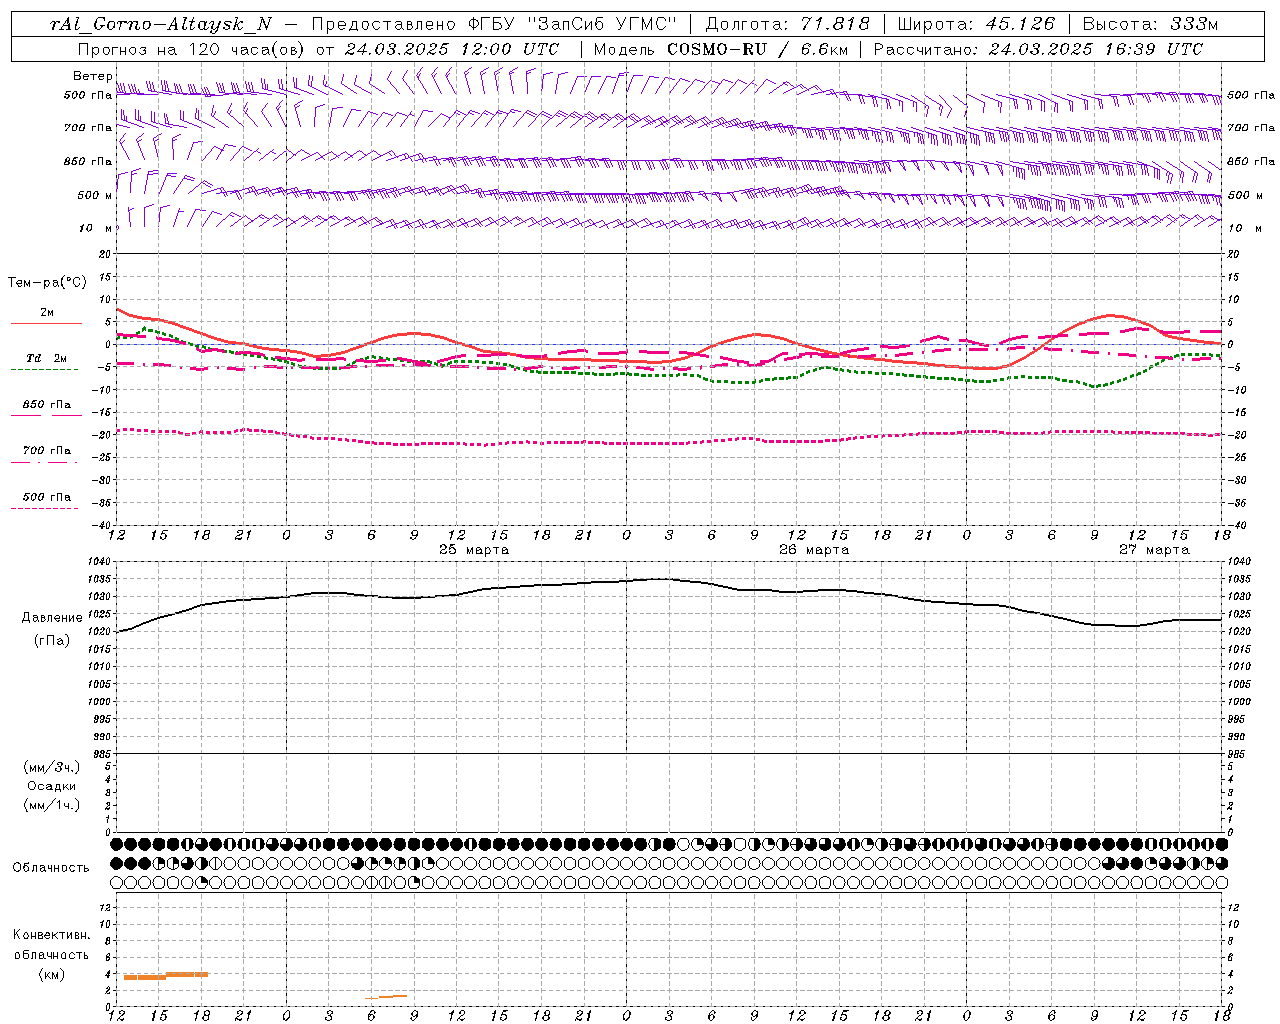Click the start time 24.03.2025 12:00 UTC
Viewport: 1280px width, 1024px height.
click(x=451, y=49)
